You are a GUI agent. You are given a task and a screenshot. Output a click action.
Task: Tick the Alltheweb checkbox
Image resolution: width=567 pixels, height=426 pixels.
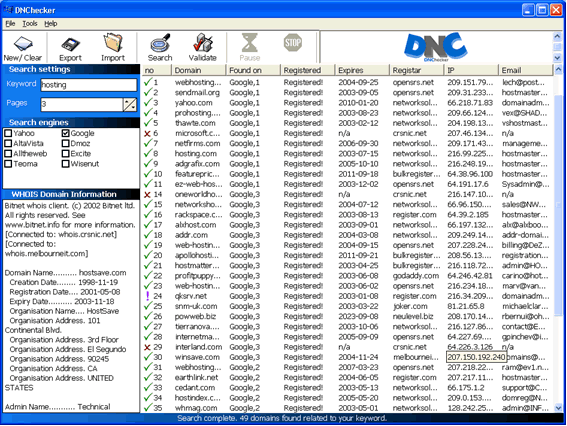8,153
